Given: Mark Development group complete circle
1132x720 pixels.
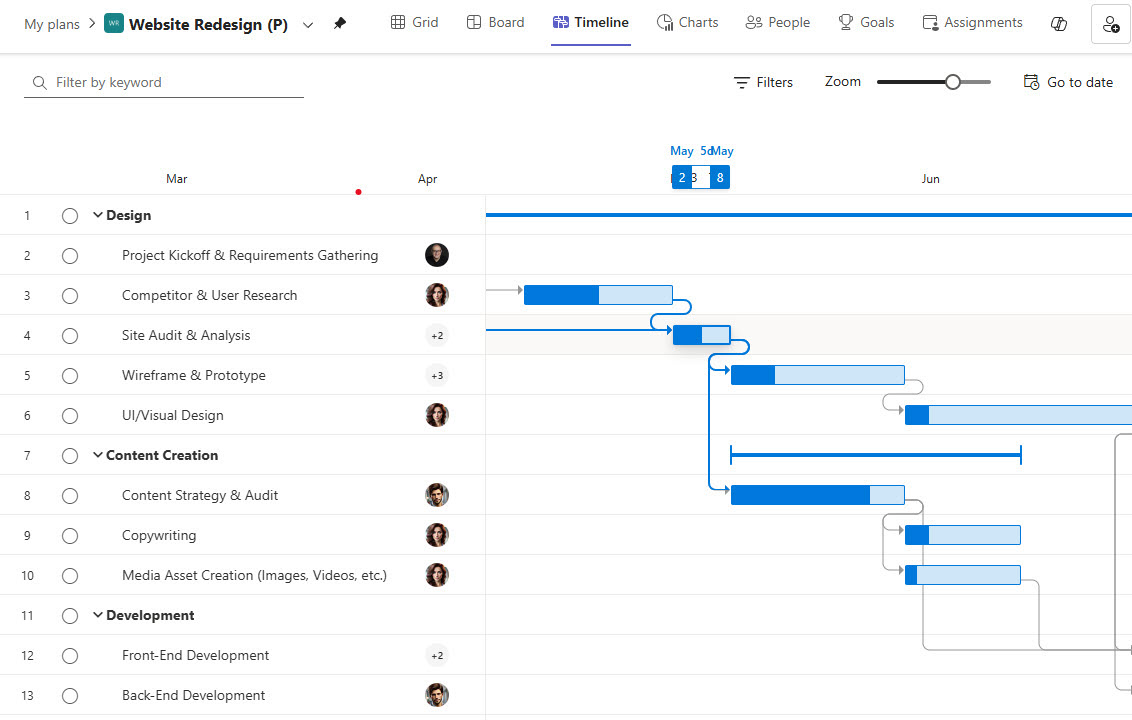Looking at the screenshot, I should [70, 616].
